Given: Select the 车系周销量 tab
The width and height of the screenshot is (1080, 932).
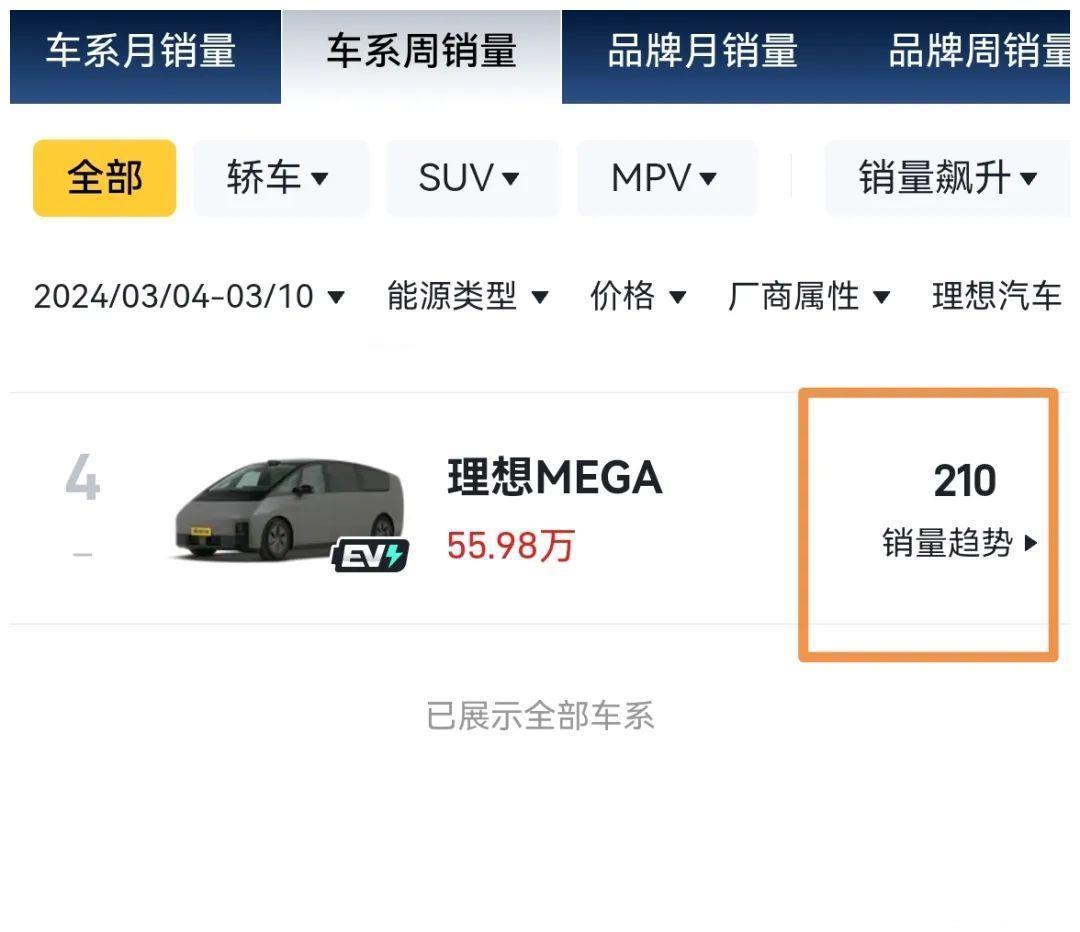Looking at the screenshot, I should coord(421,52).
